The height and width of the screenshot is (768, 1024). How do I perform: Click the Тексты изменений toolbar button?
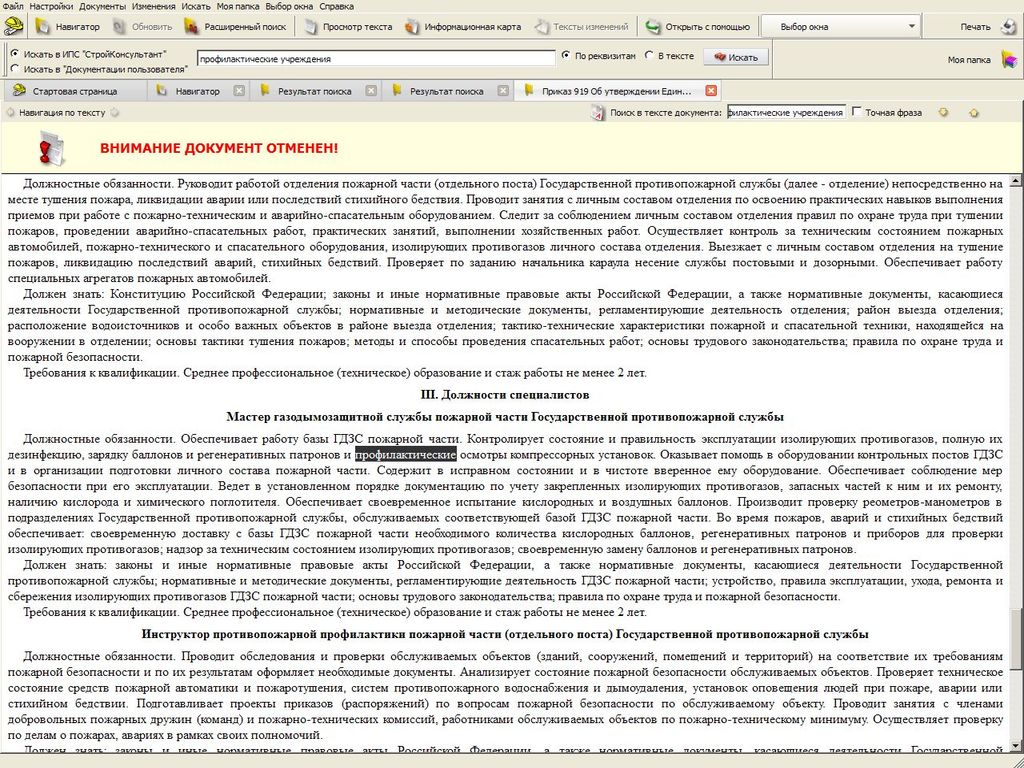coord(581,27)
